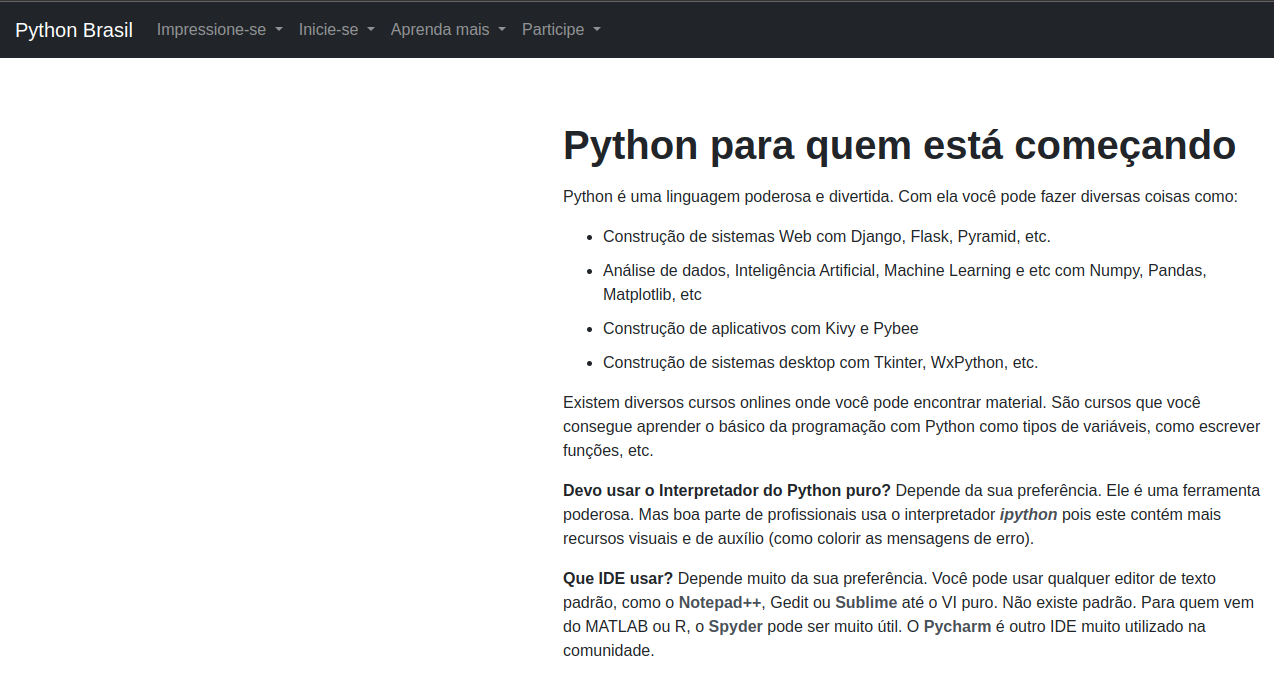Viewport: 1274px width, 675px height.
Task: Open the Impressione-se dropdown caret icon
Action: coord(280,30)
